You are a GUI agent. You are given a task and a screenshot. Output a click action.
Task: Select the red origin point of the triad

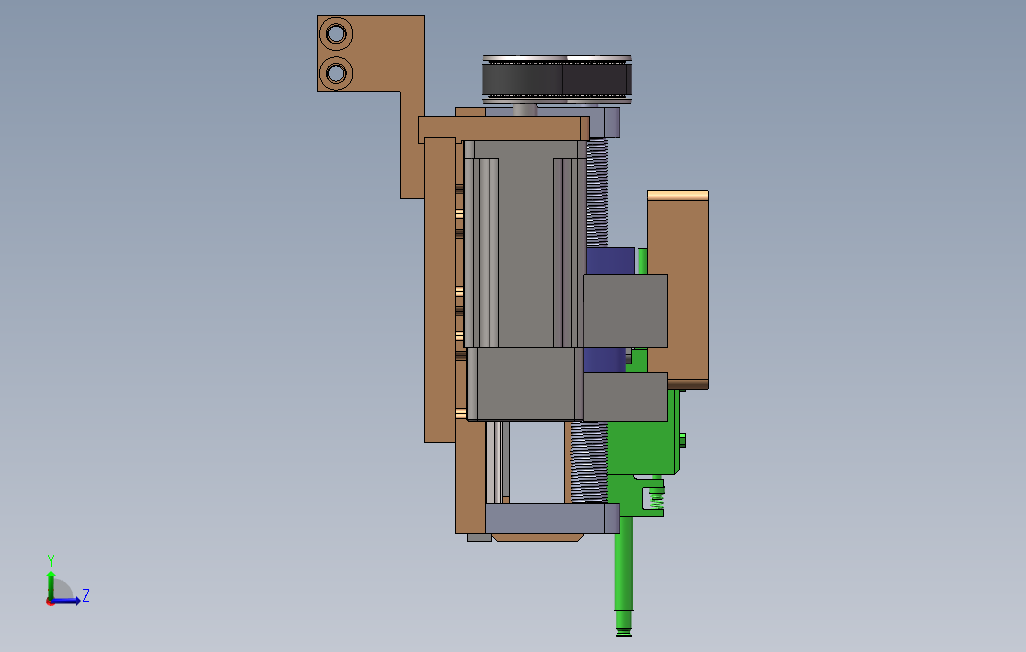coord(50,602)
